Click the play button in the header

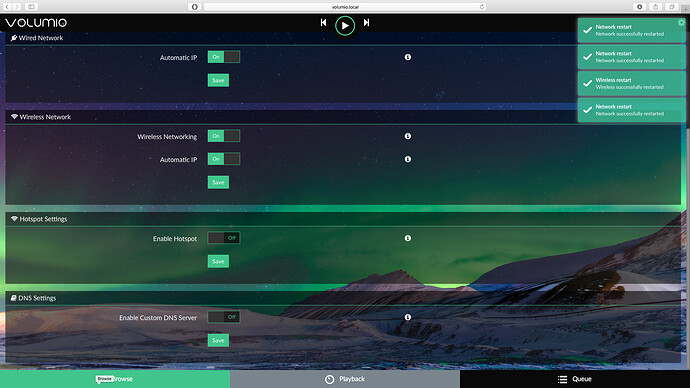point(345,26)
